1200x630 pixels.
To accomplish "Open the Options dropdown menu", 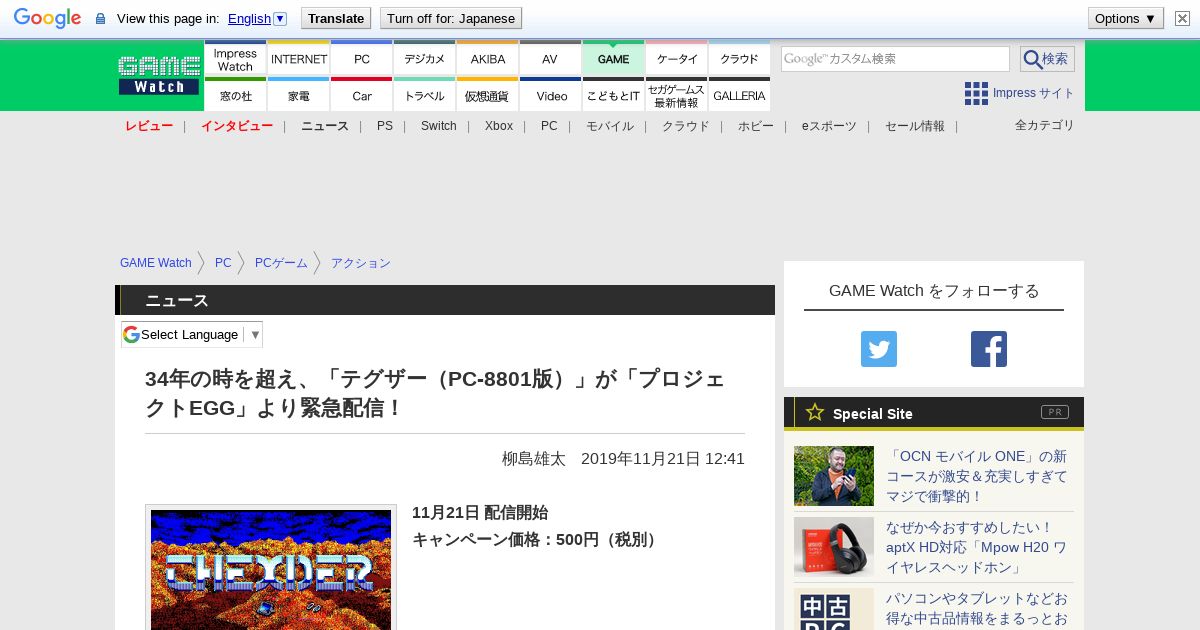I will [x=1126, y=18].
